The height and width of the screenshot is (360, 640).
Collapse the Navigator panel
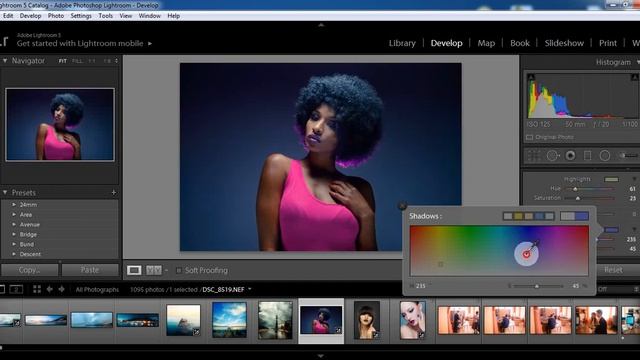tap(5, 60)
